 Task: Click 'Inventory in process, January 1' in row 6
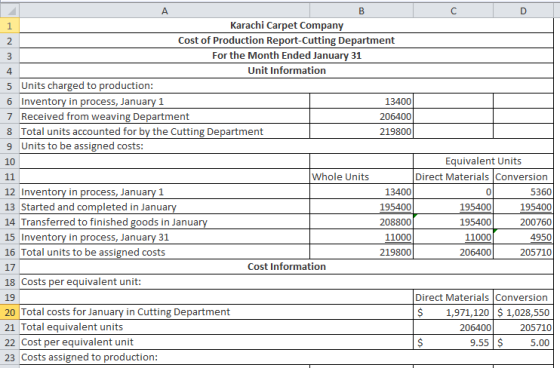click(x=164, y=101)
